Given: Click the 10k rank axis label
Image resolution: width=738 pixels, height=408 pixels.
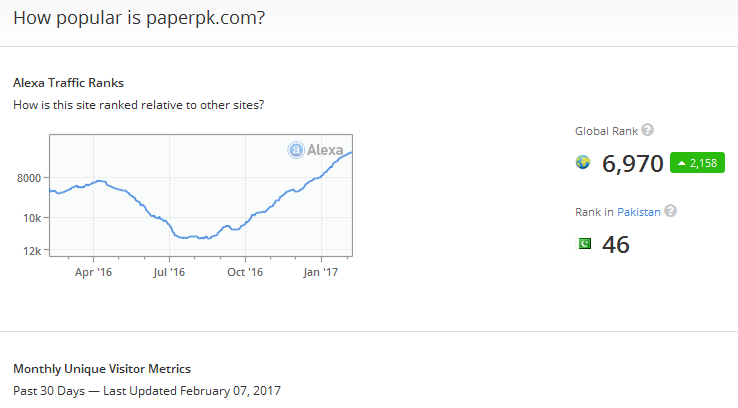Looking at the screenshot, I should pos(32,218).
